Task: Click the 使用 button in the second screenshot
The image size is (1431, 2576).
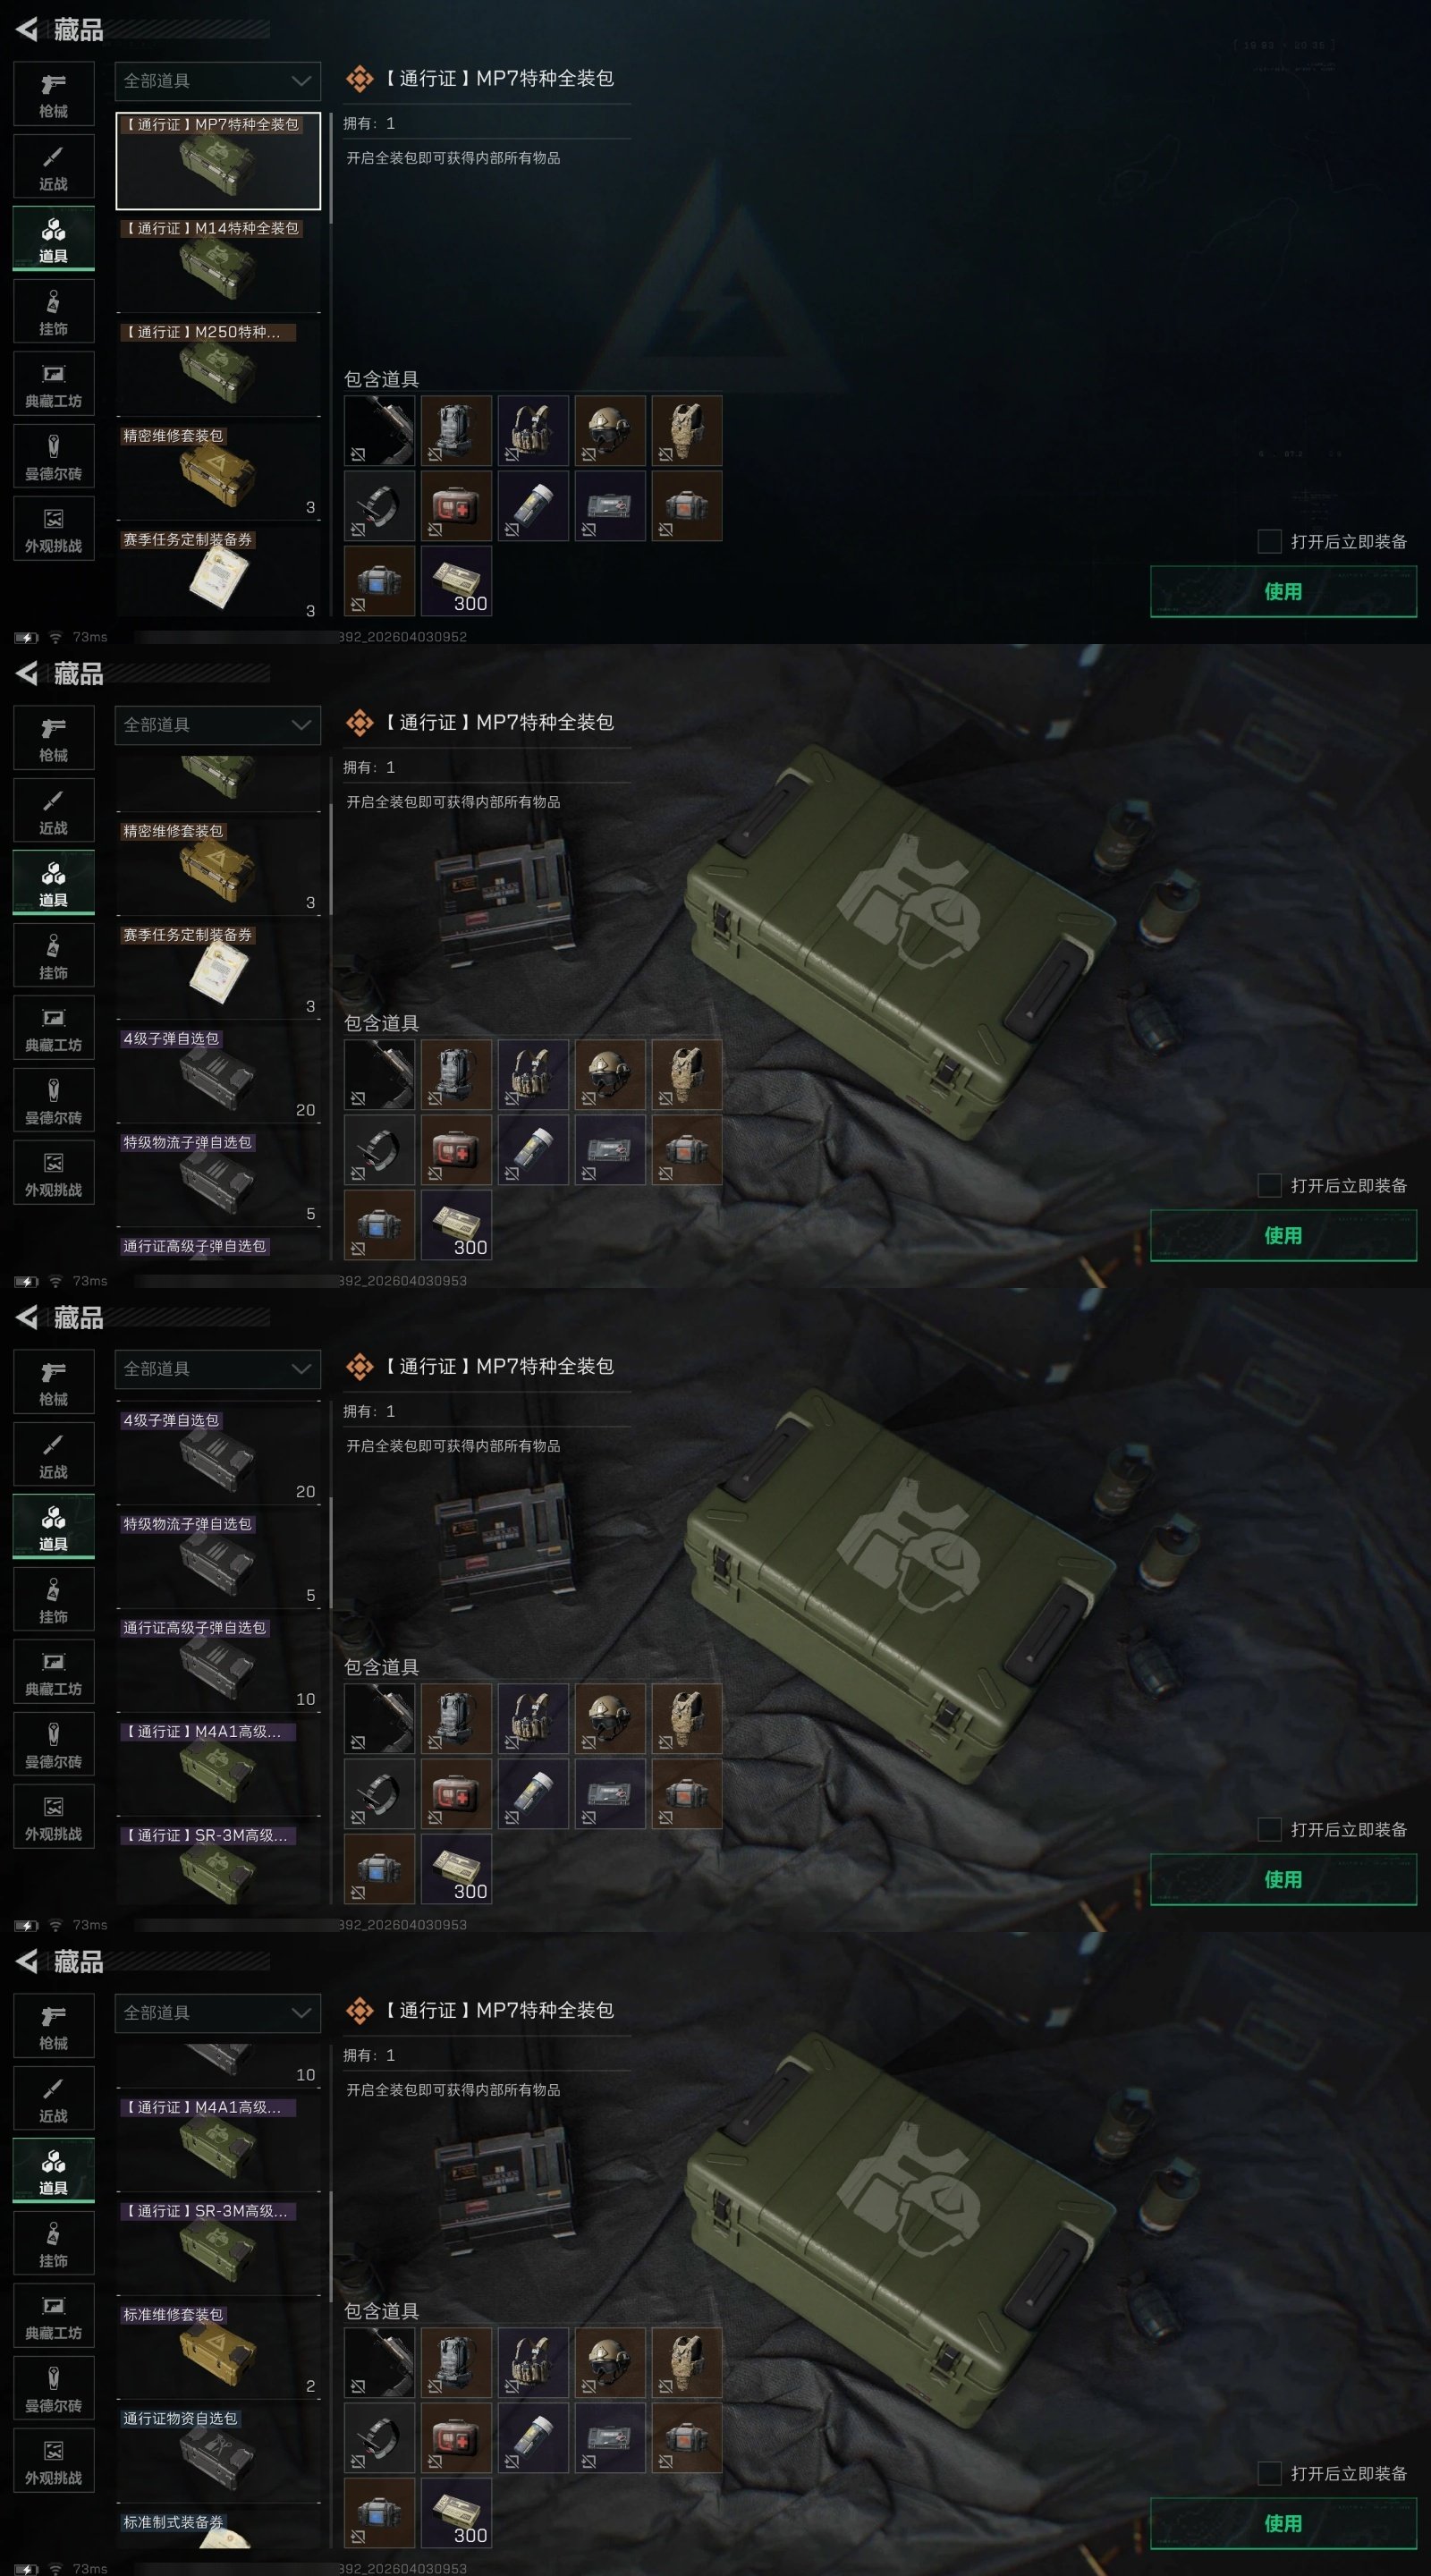Action: coord(1283,1235)
